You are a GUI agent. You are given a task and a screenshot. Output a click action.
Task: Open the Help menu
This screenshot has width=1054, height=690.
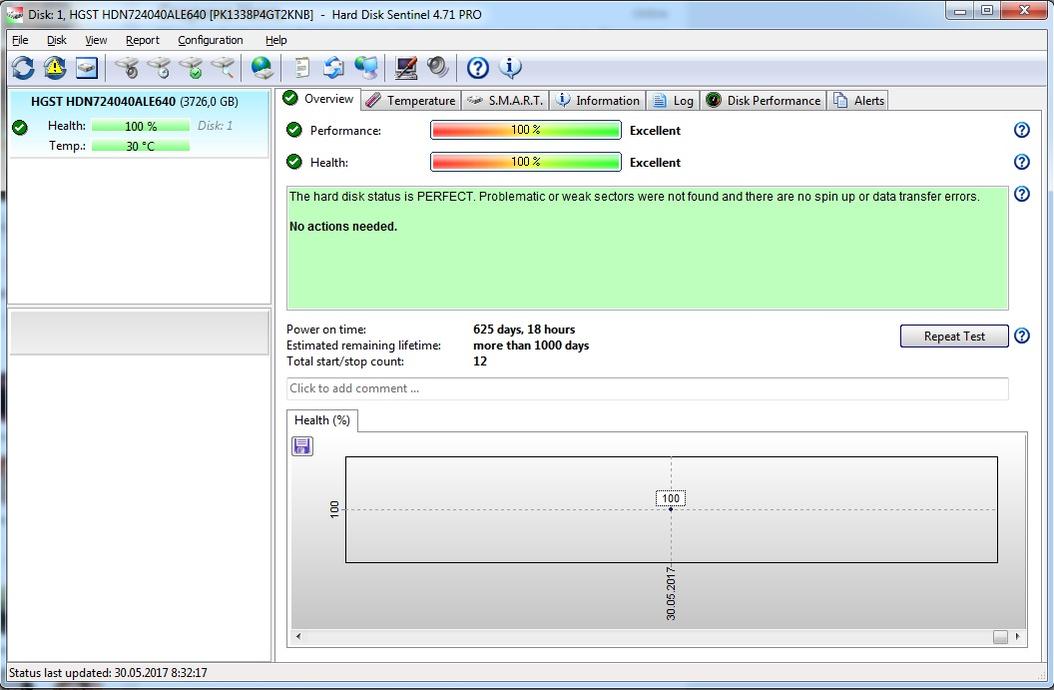point(276,40)
